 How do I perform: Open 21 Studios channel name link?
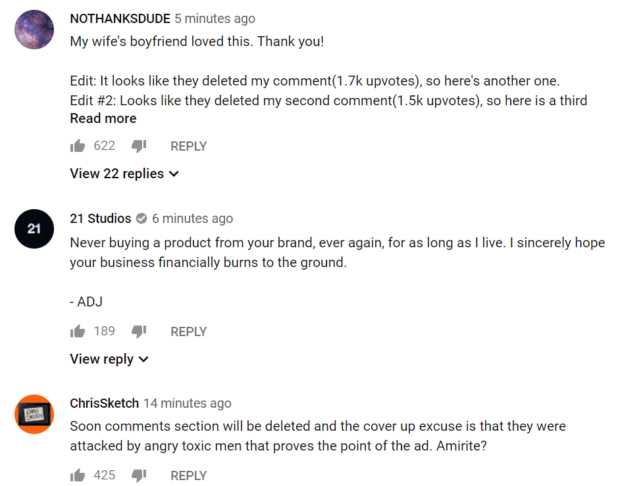[100, 219]
